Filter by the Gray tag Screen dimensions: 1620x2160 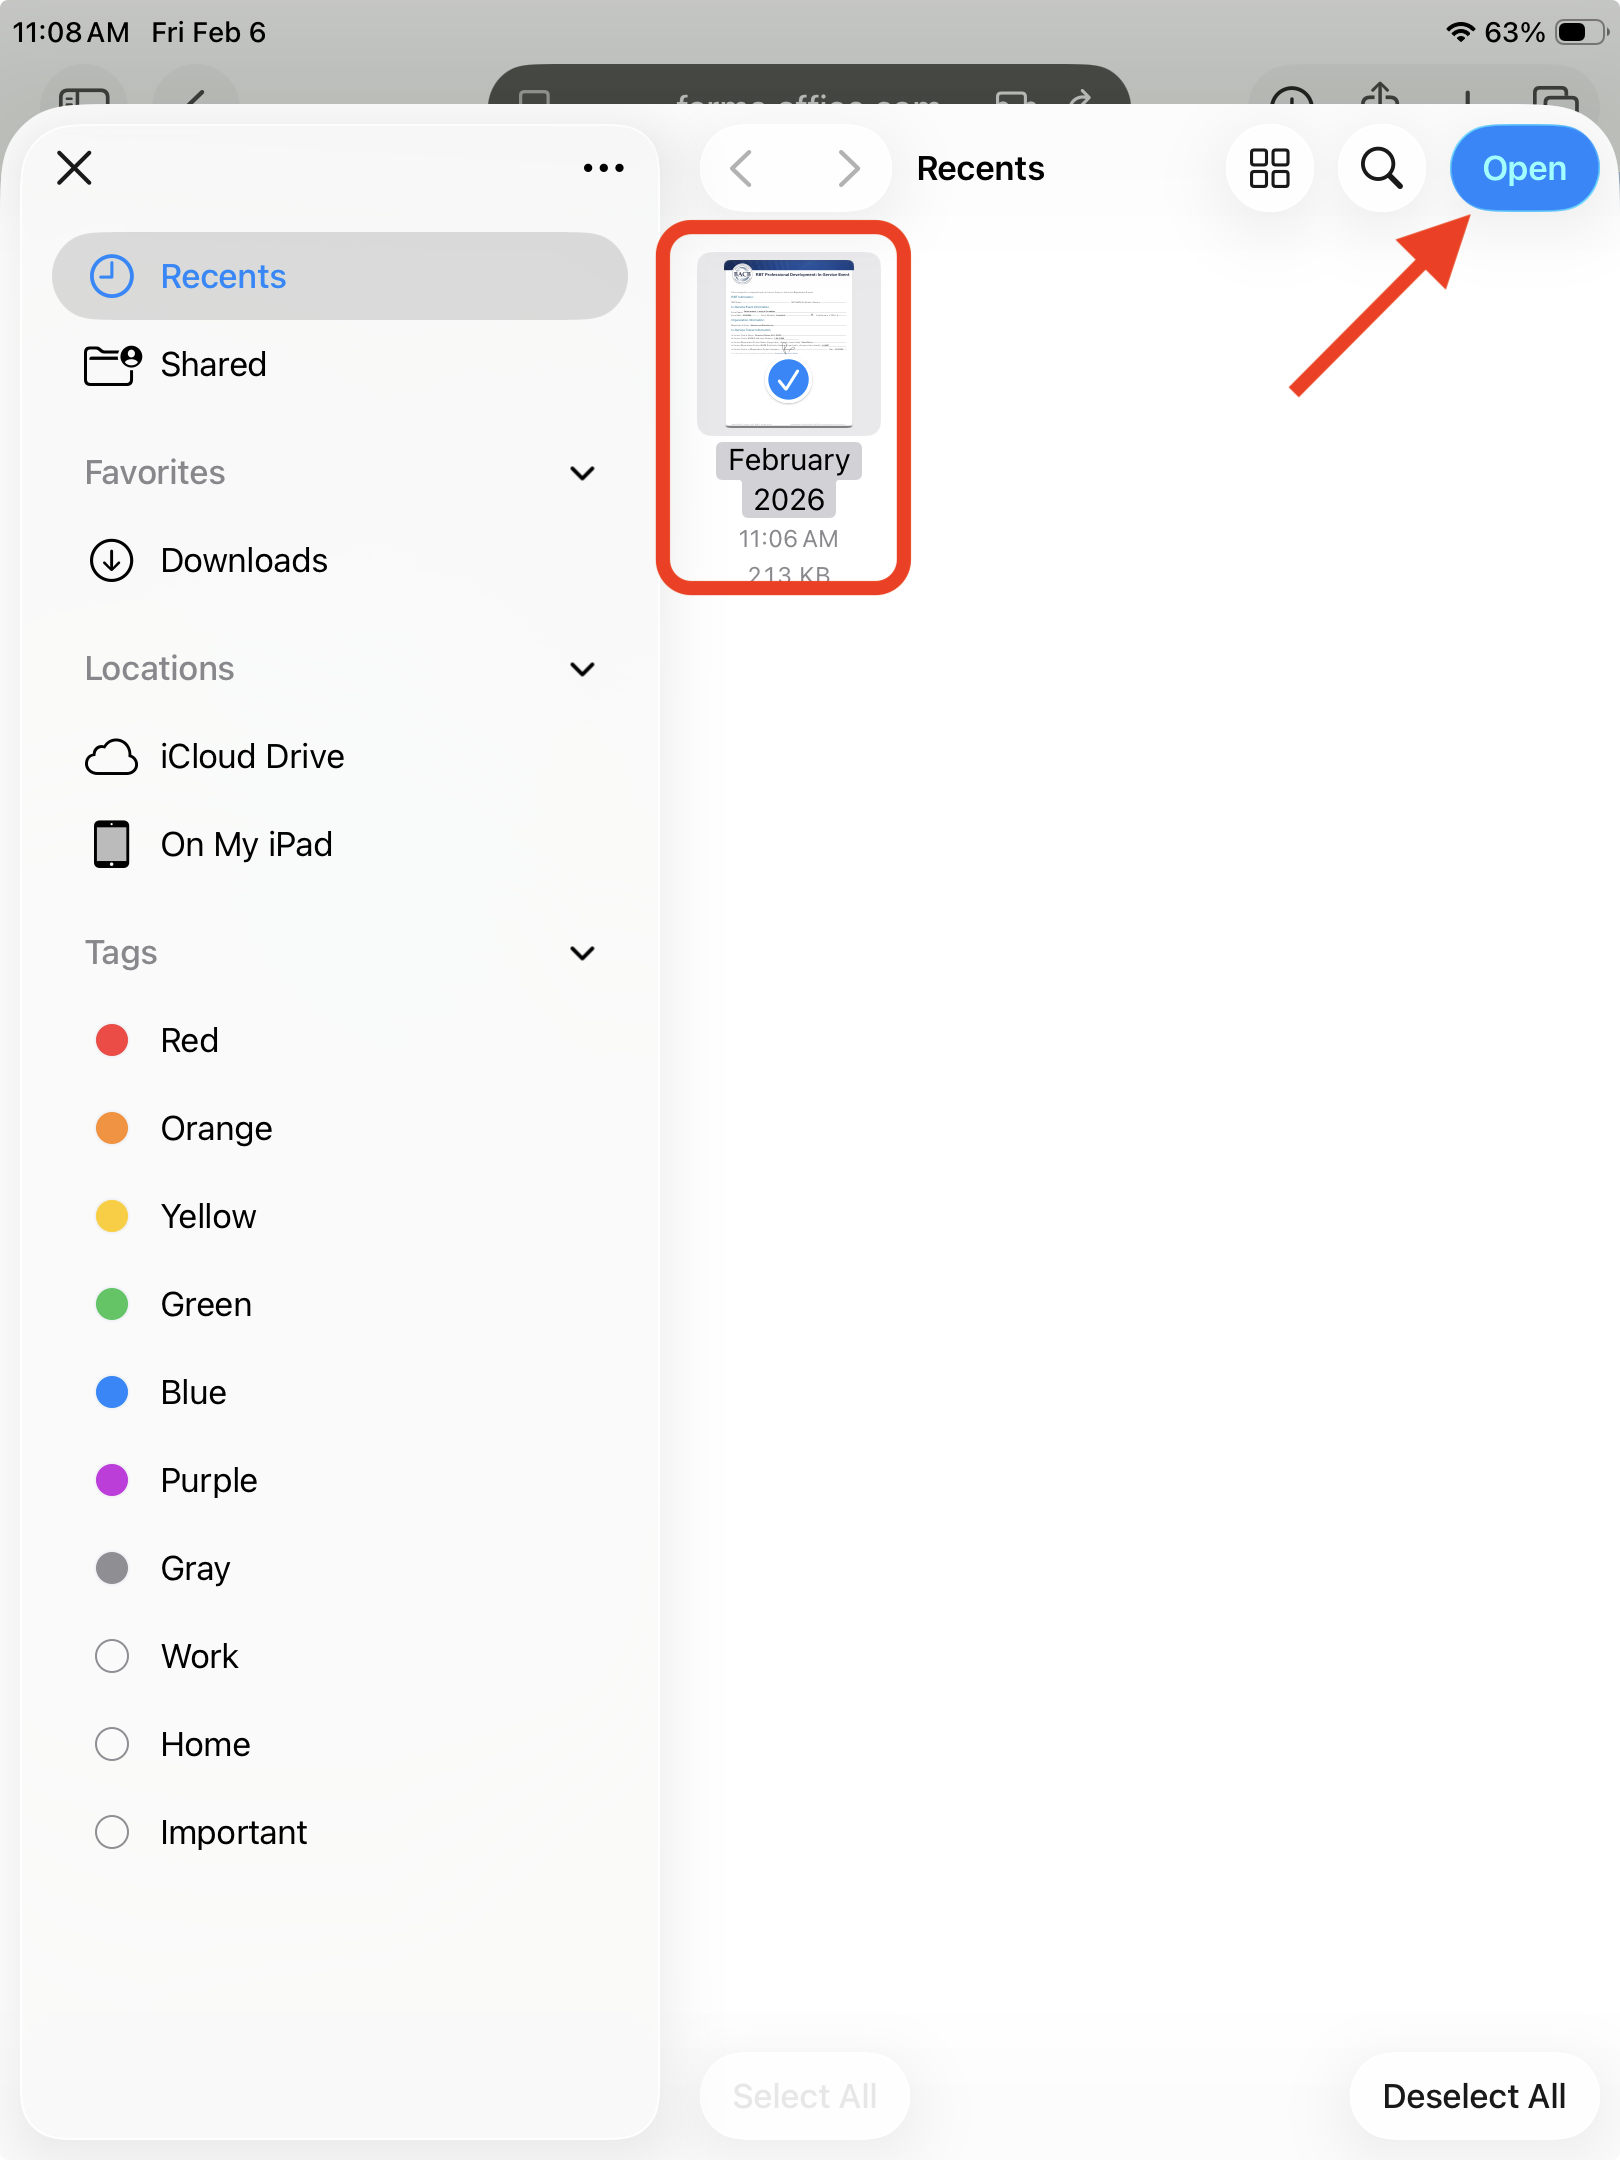tap(340, 1568)
